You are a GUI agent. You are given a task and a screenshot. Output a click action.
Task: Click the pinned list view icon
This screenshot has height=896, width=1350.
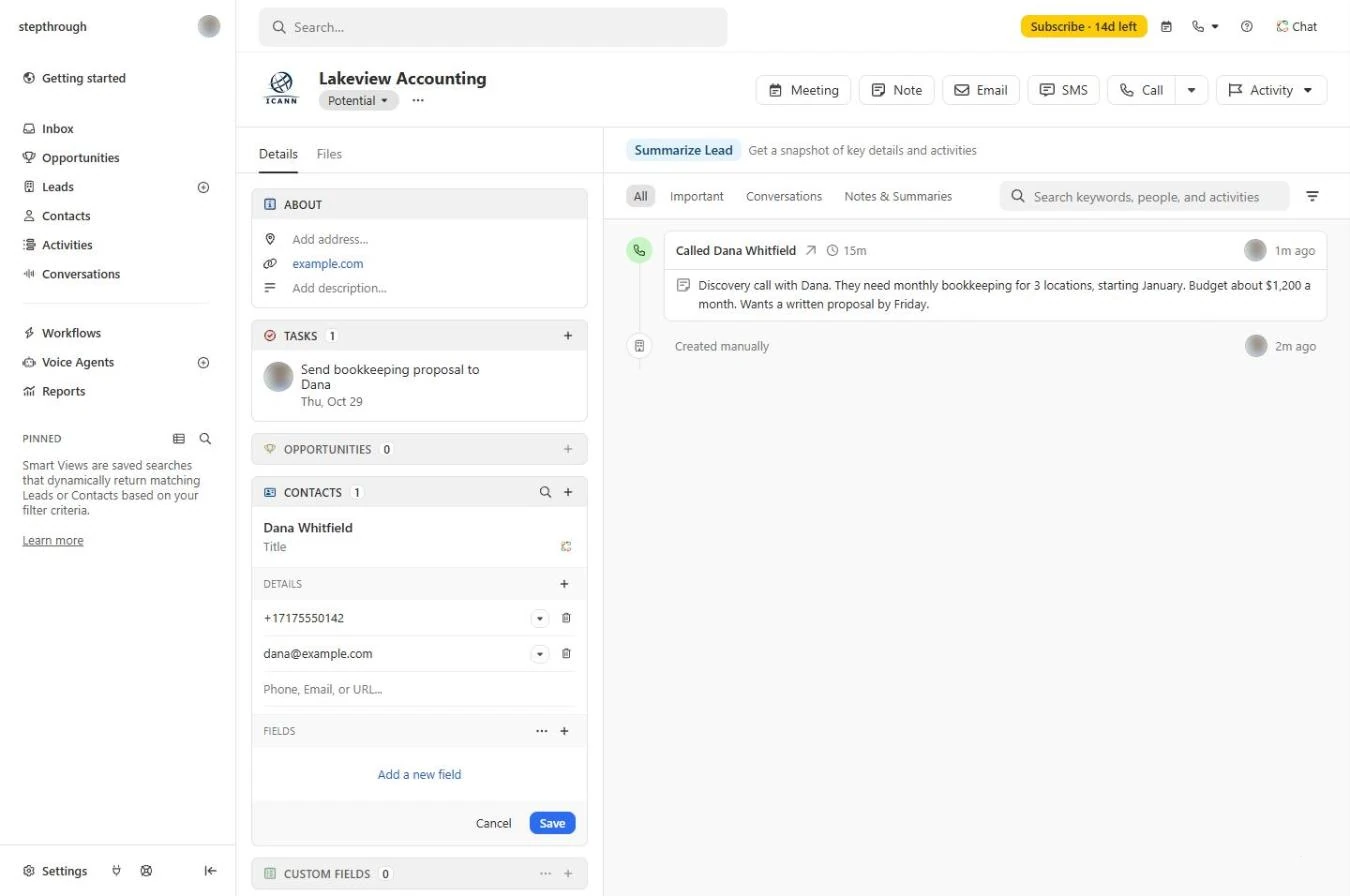tap(179, 438)
